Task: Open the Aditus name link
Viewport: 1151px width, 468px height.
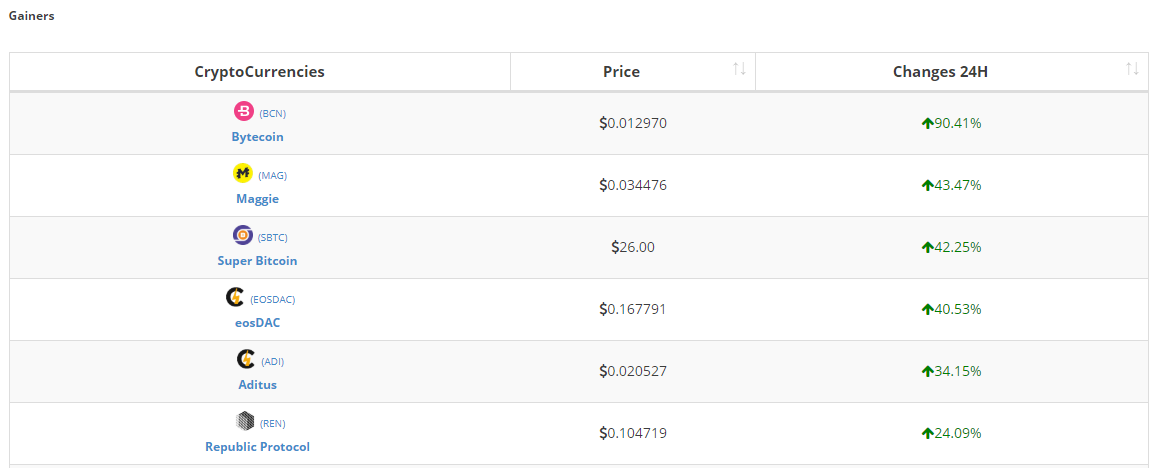Action: [x=257, y=385]
